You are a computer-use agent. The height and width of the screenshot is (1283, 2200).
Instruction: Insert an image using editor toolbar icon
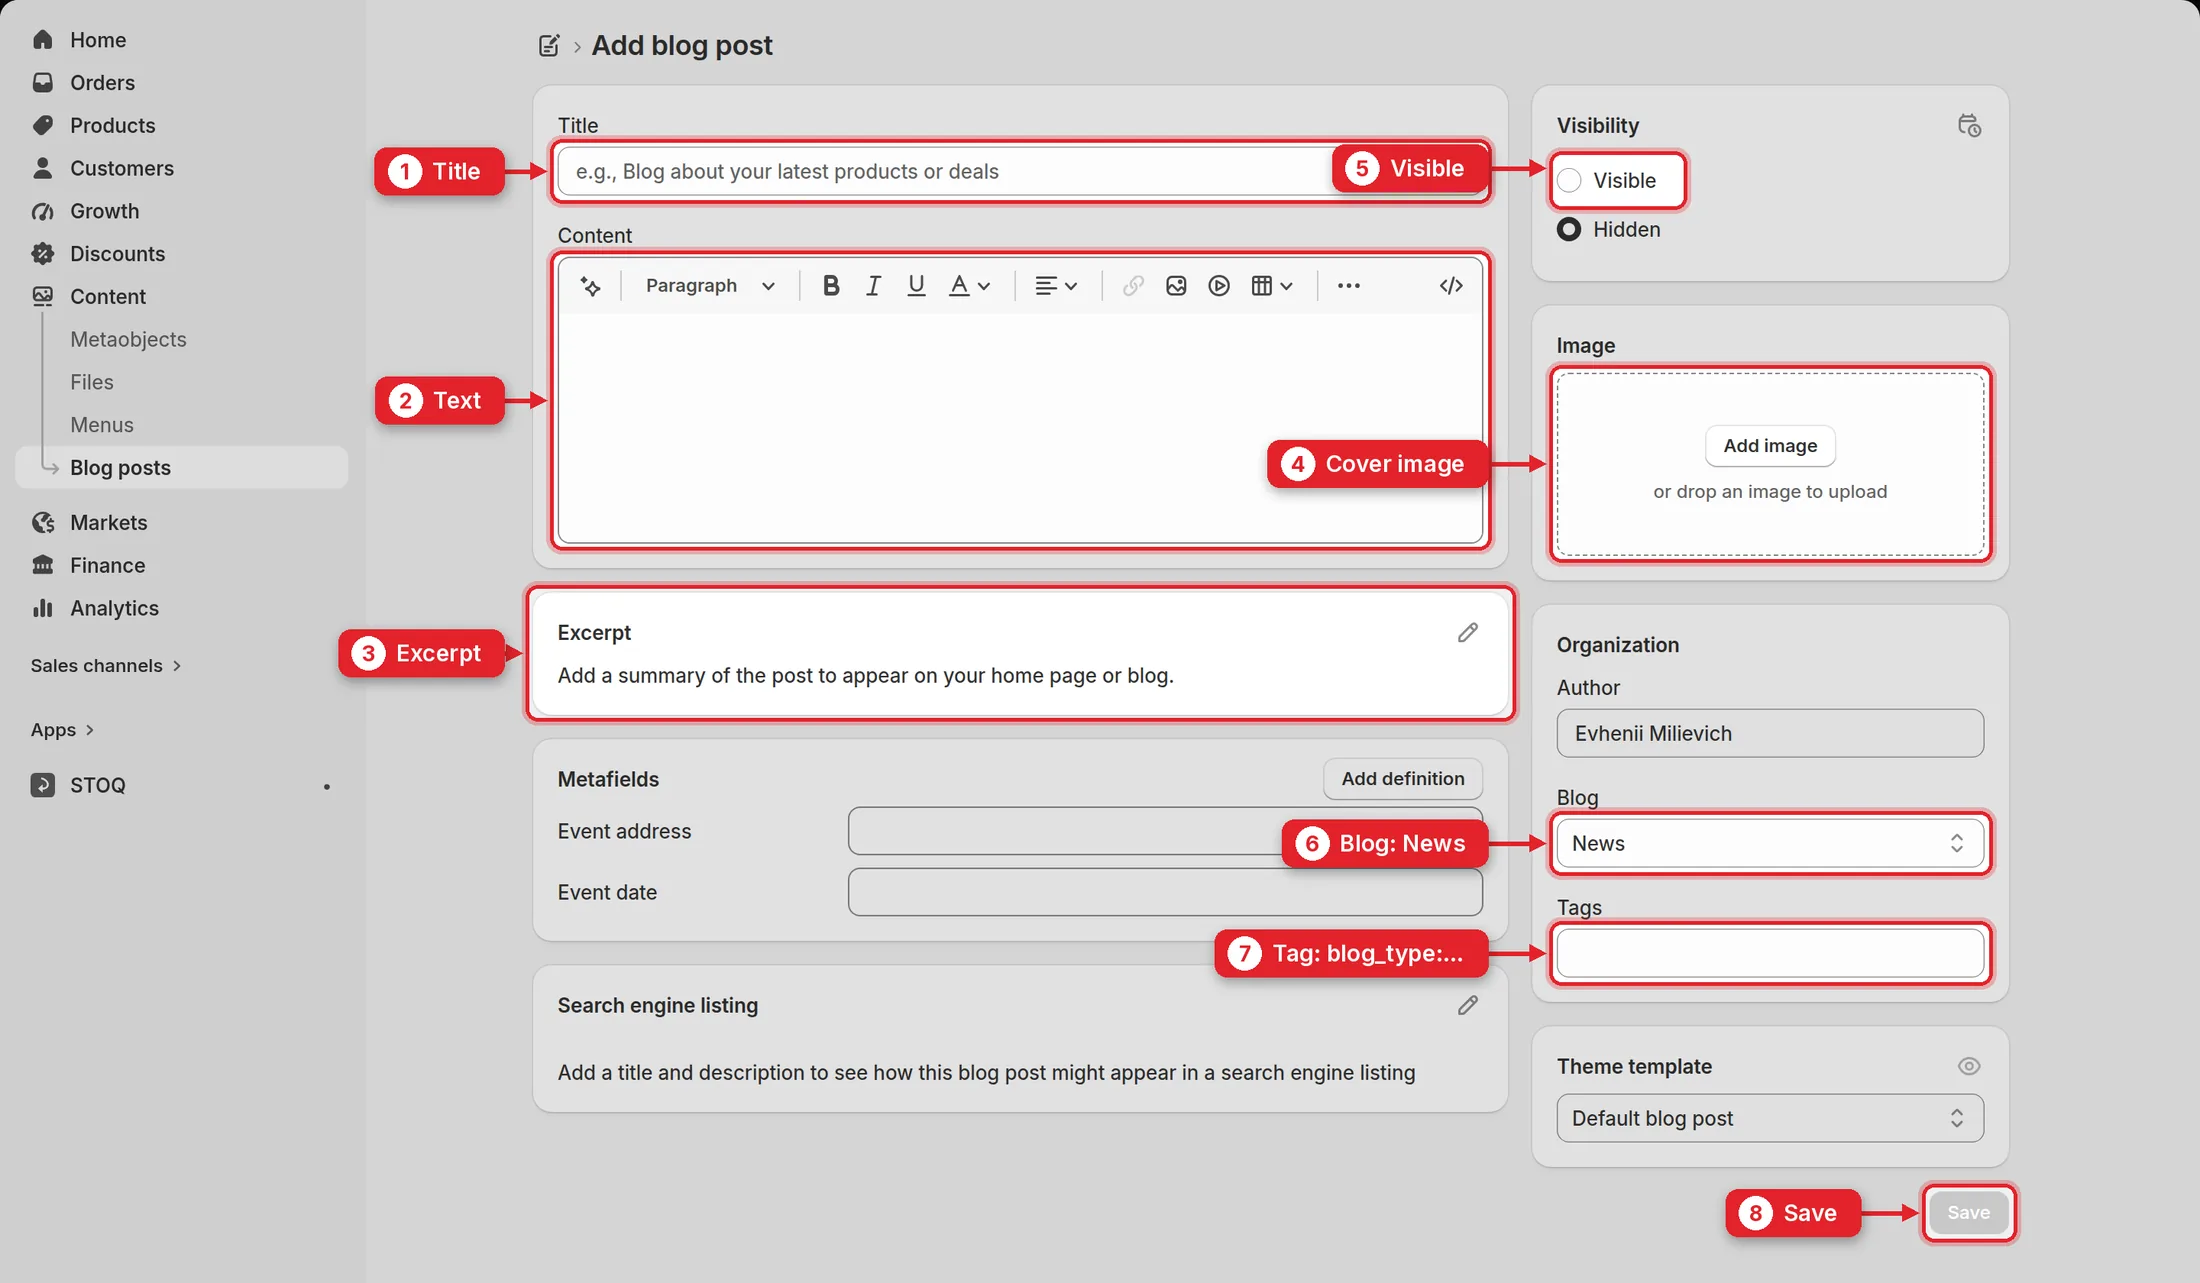pos(1176,286)
